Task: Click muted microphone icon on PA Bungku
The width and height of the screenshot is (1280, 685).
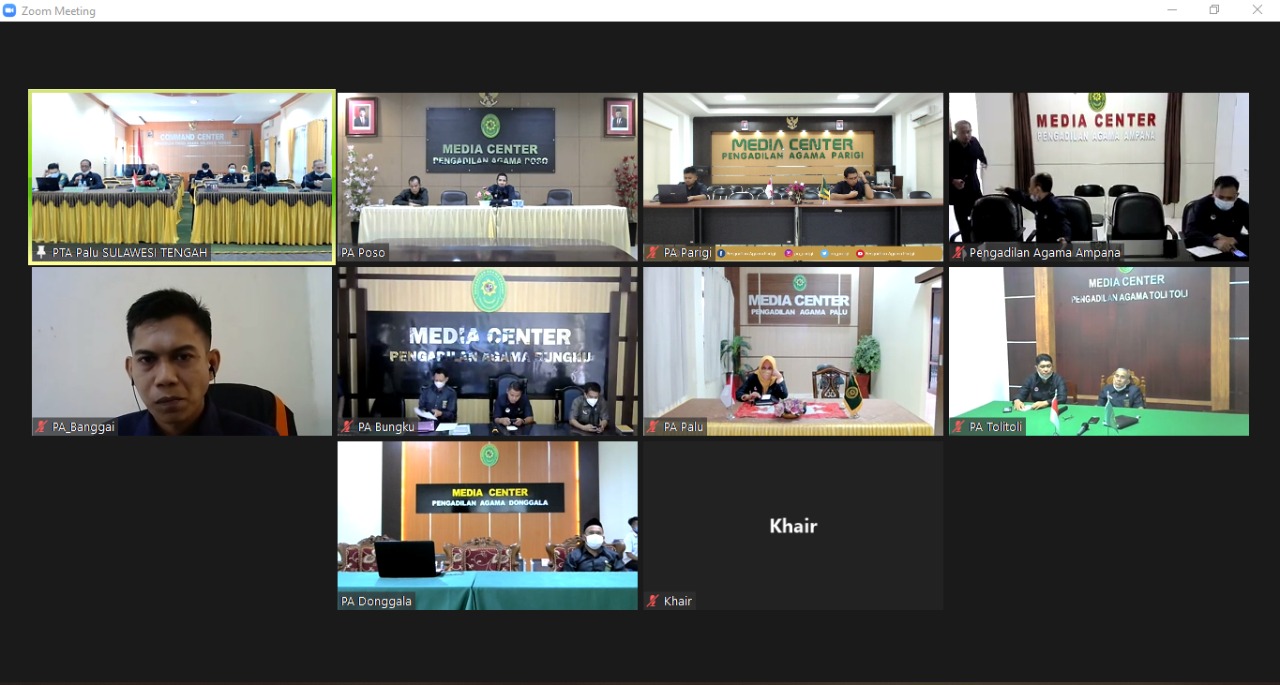Action: point(347,427)
